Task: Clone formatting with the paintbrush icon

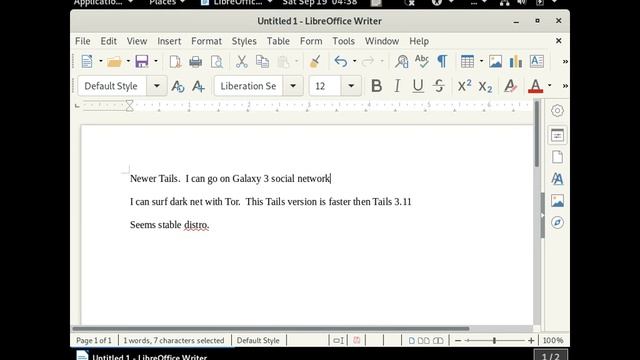Action: [x=315, y=62]
